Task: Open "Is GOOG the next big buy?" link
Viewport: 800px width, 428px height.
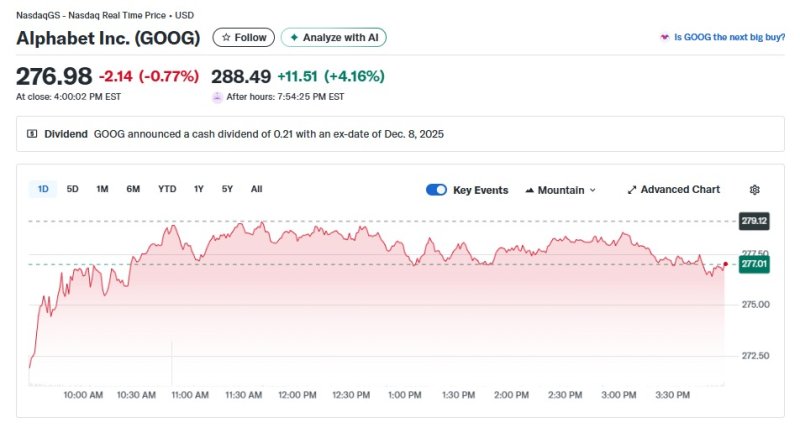Action: pyautogui.click(x=728, y=38)
